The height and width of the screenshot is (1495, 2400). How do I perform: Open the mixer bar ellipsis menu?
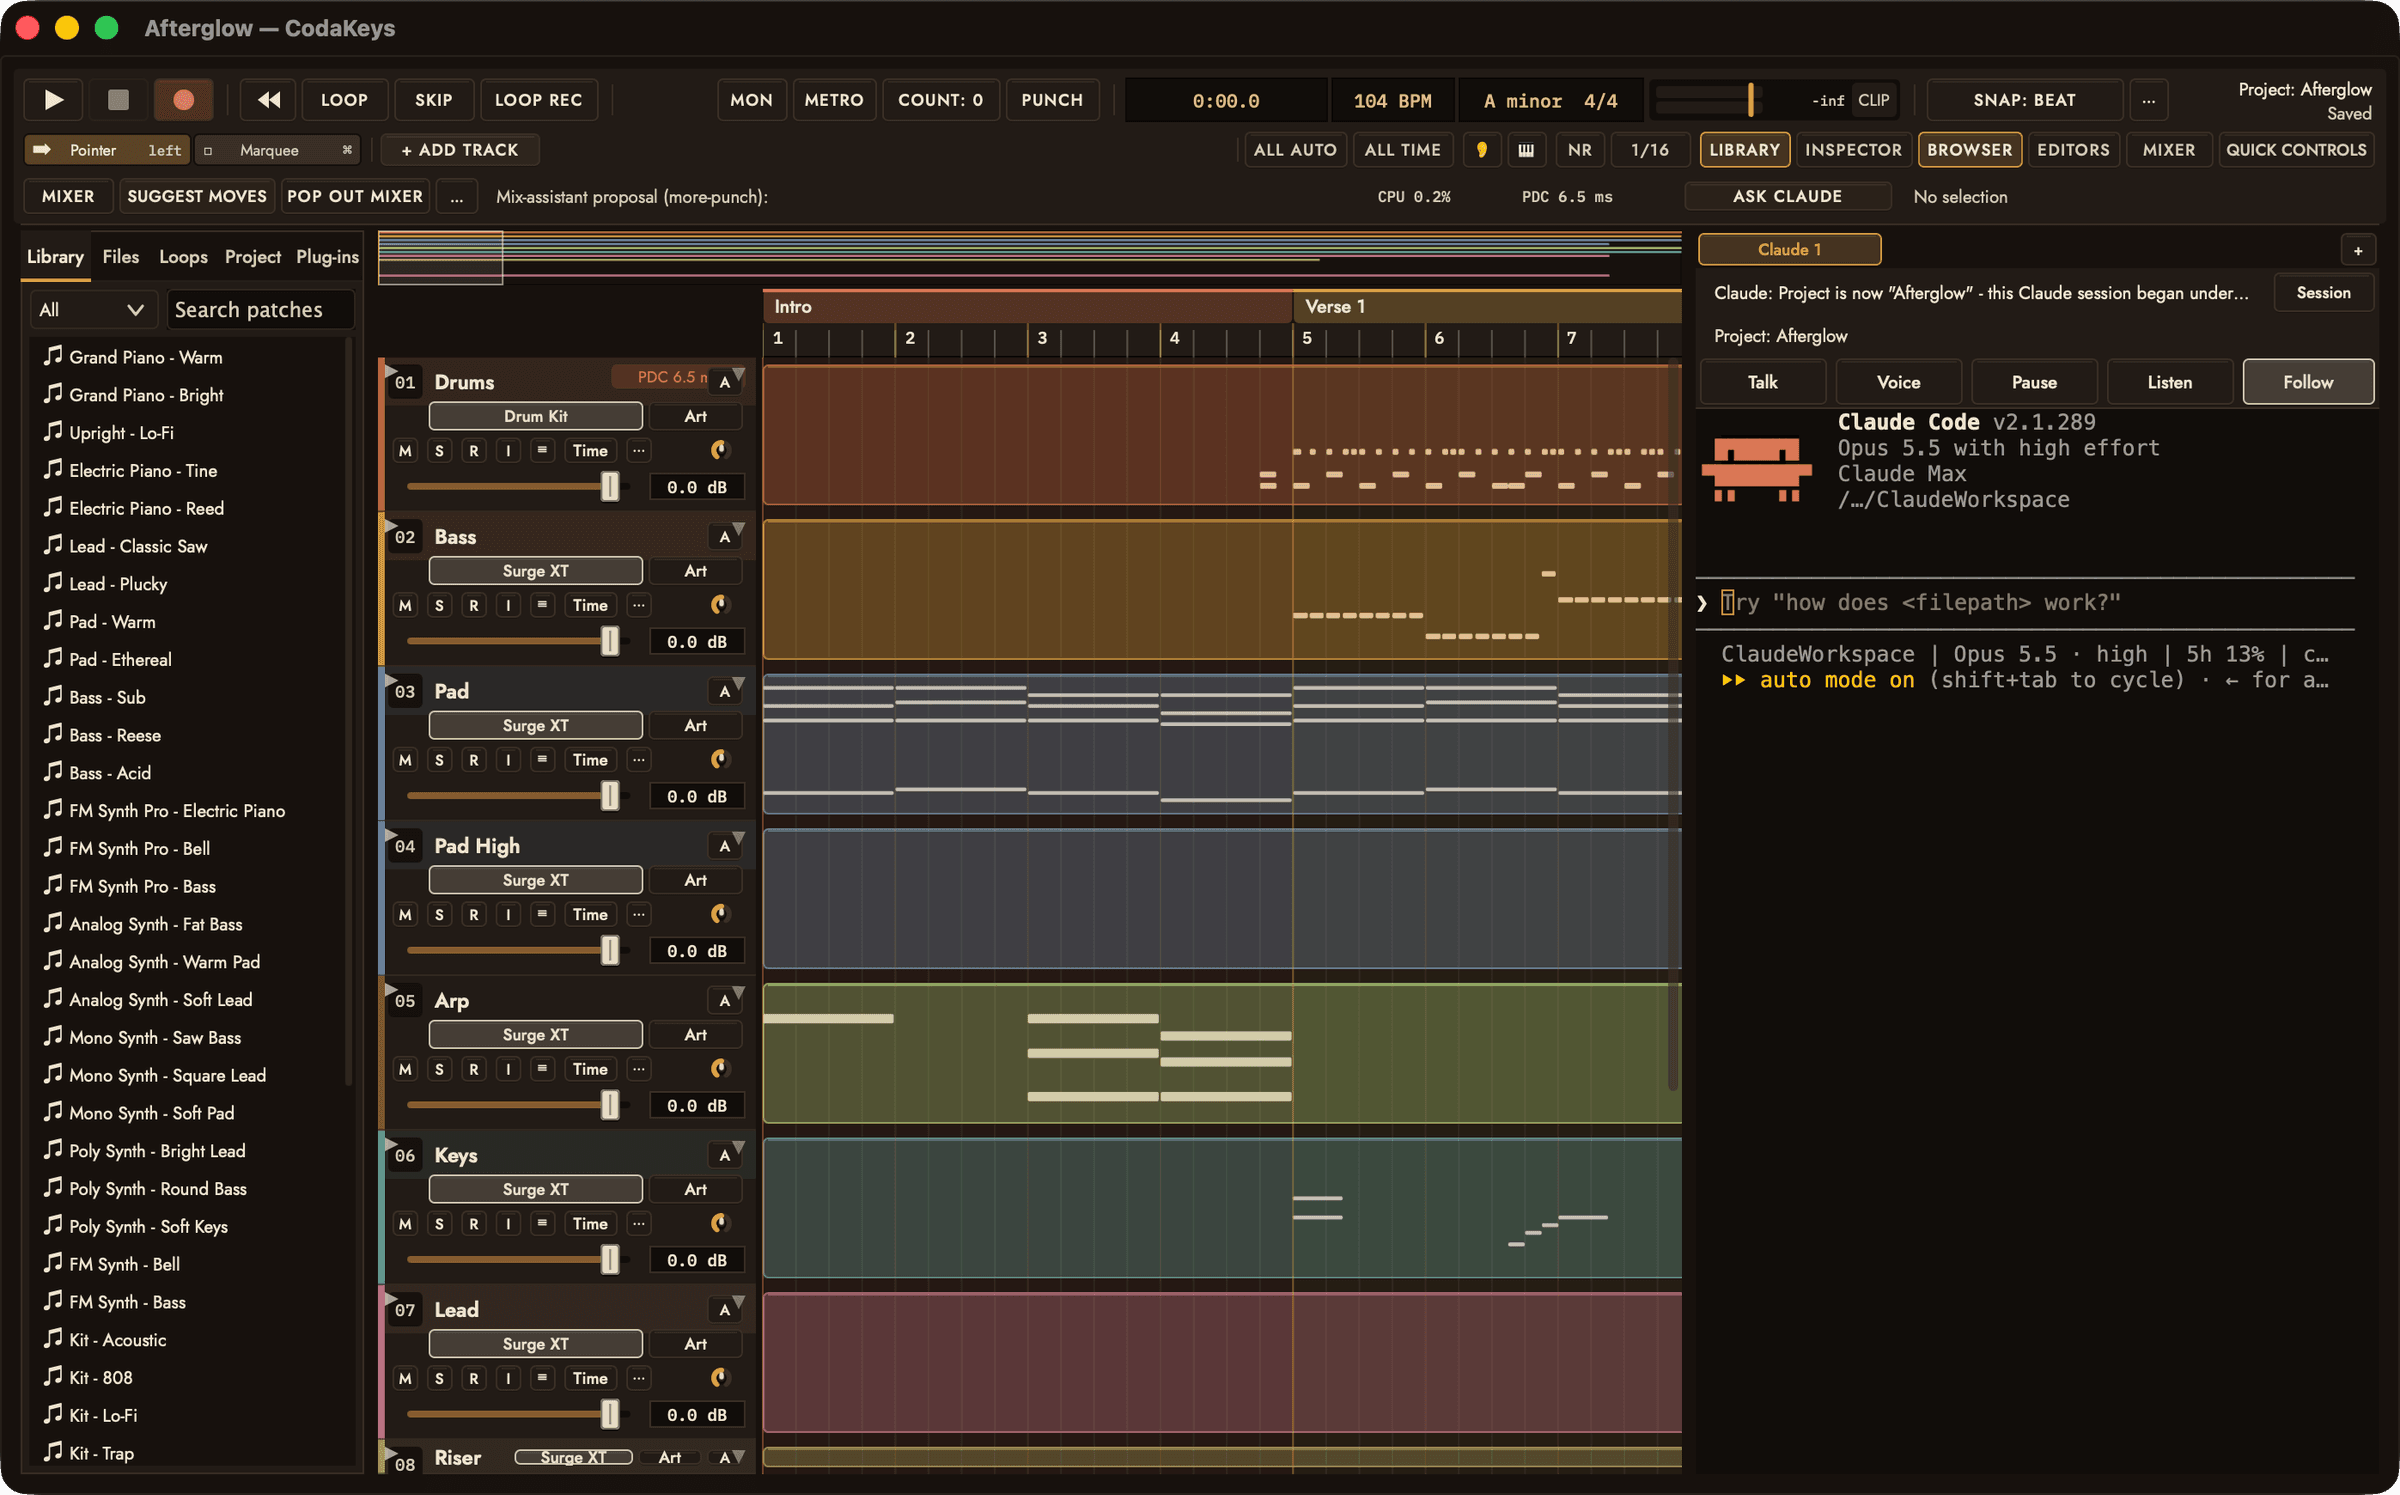tap(456, 197)
